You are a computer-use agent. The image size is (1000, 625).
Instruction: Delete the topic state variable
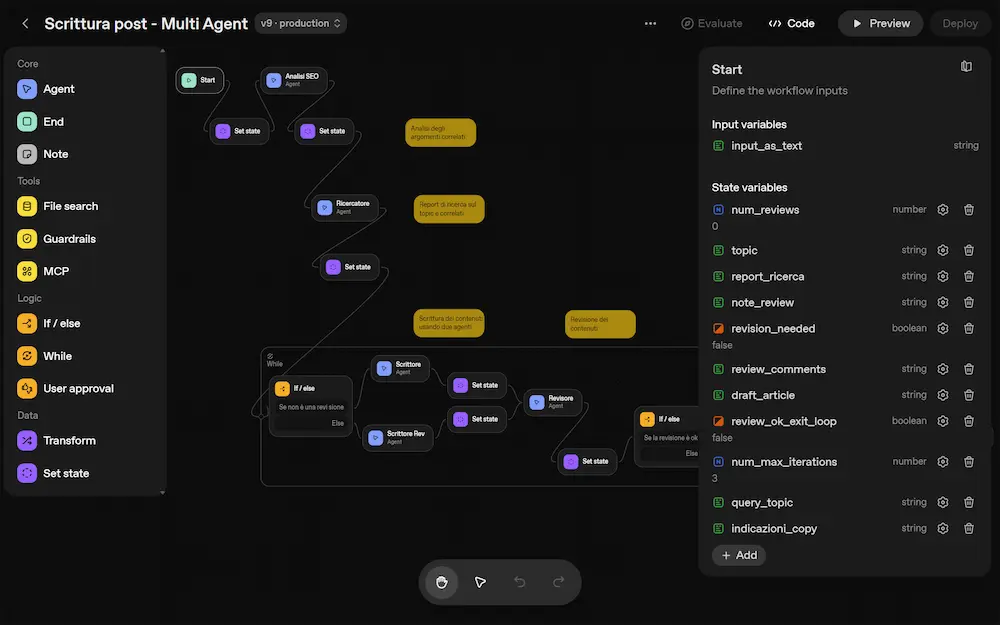tap(968, 250)
